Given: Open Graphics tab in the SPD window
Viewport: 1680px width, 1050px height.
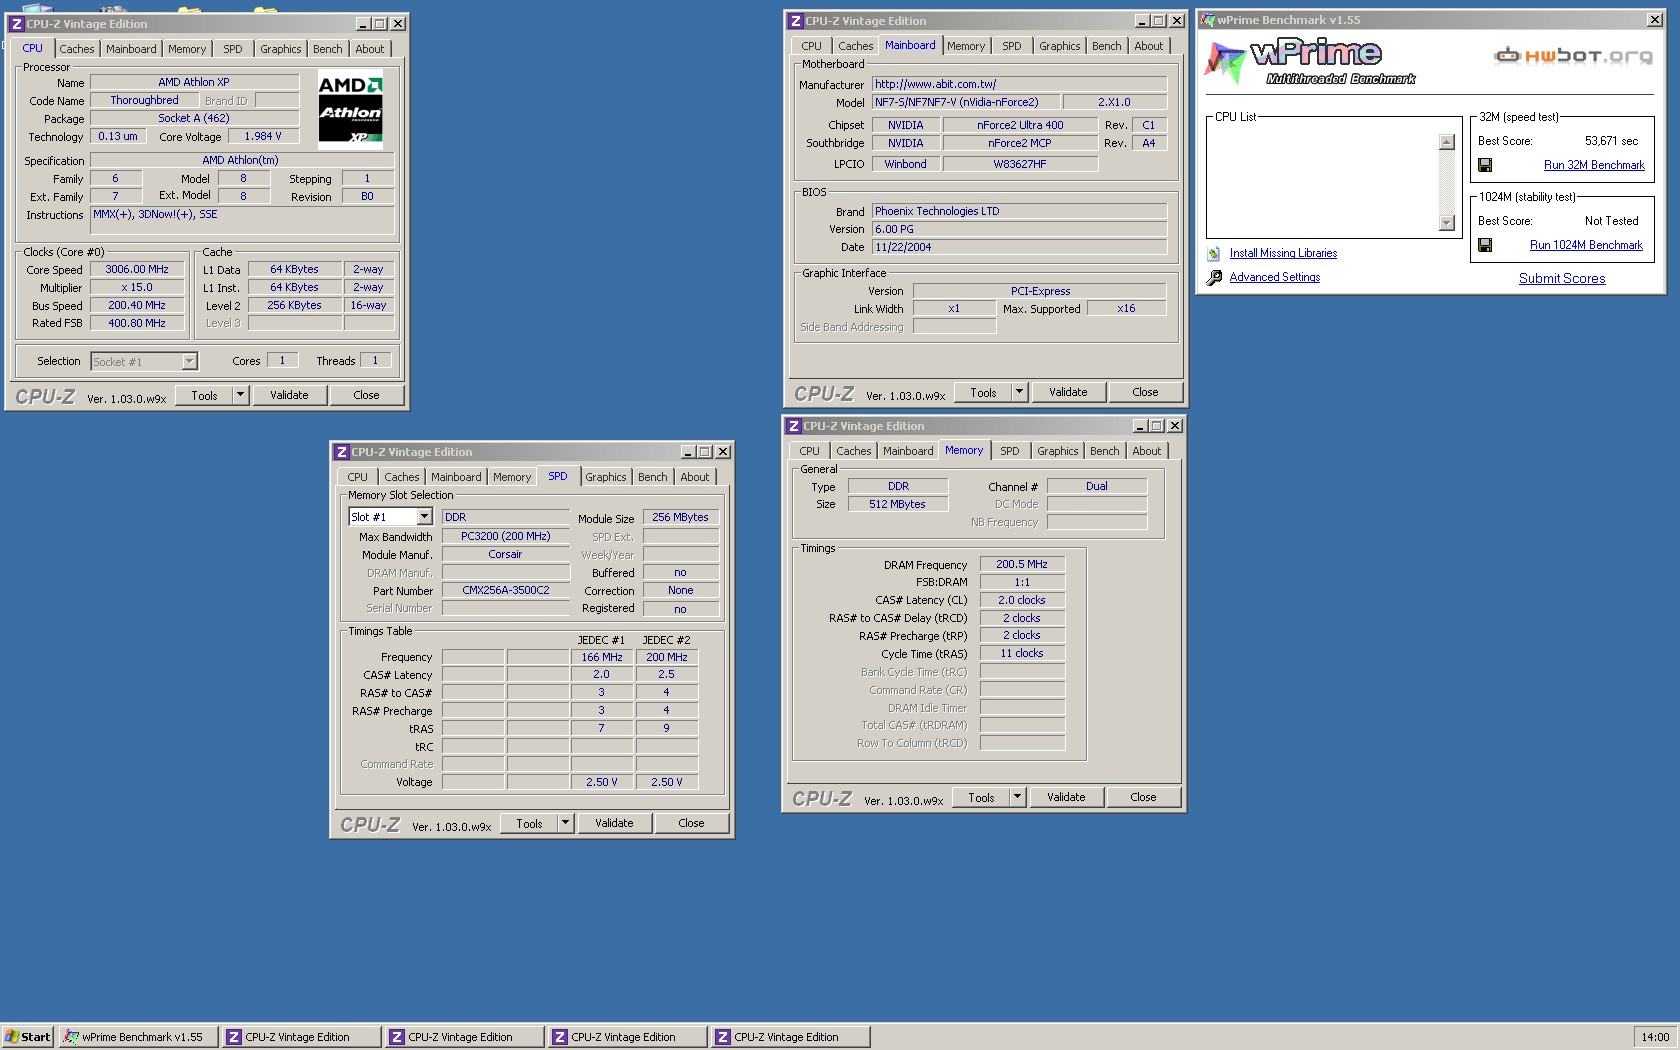Looking at the screenshot, I should (605, 477).
